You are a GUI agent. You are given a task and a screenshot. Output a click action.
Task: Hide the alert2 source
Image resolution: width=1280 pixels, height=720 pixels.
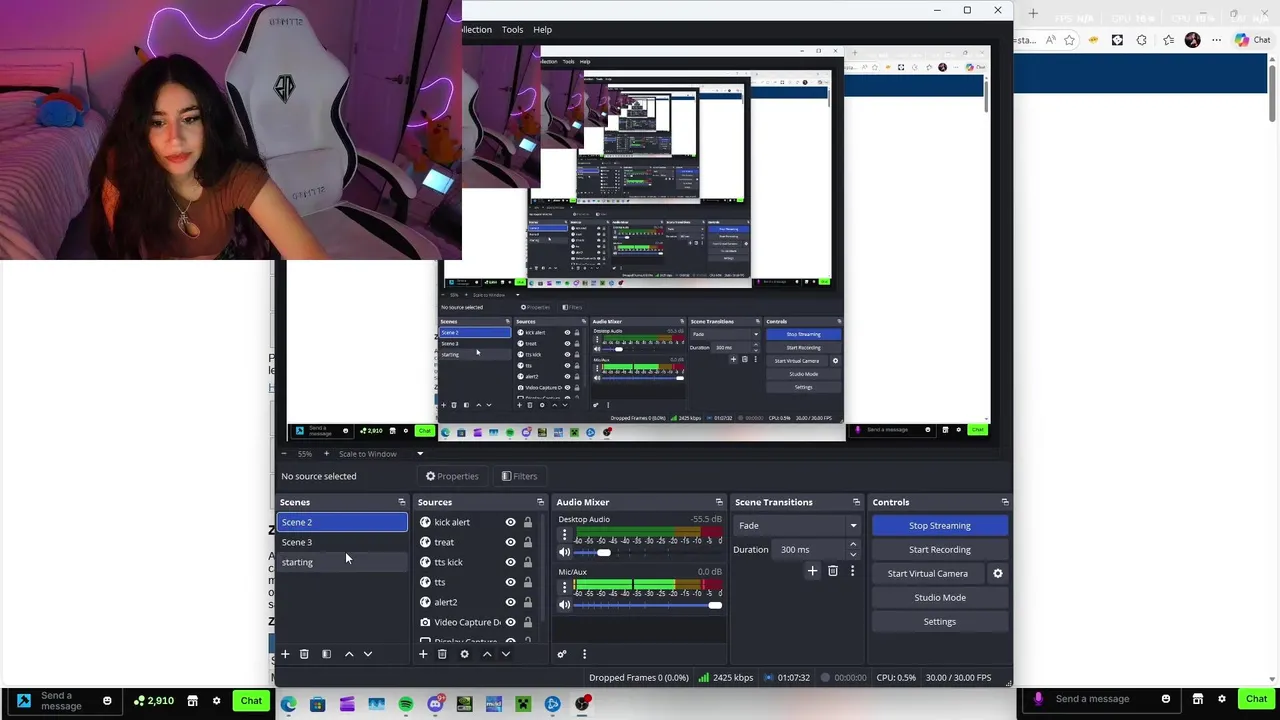coord(510,602)
